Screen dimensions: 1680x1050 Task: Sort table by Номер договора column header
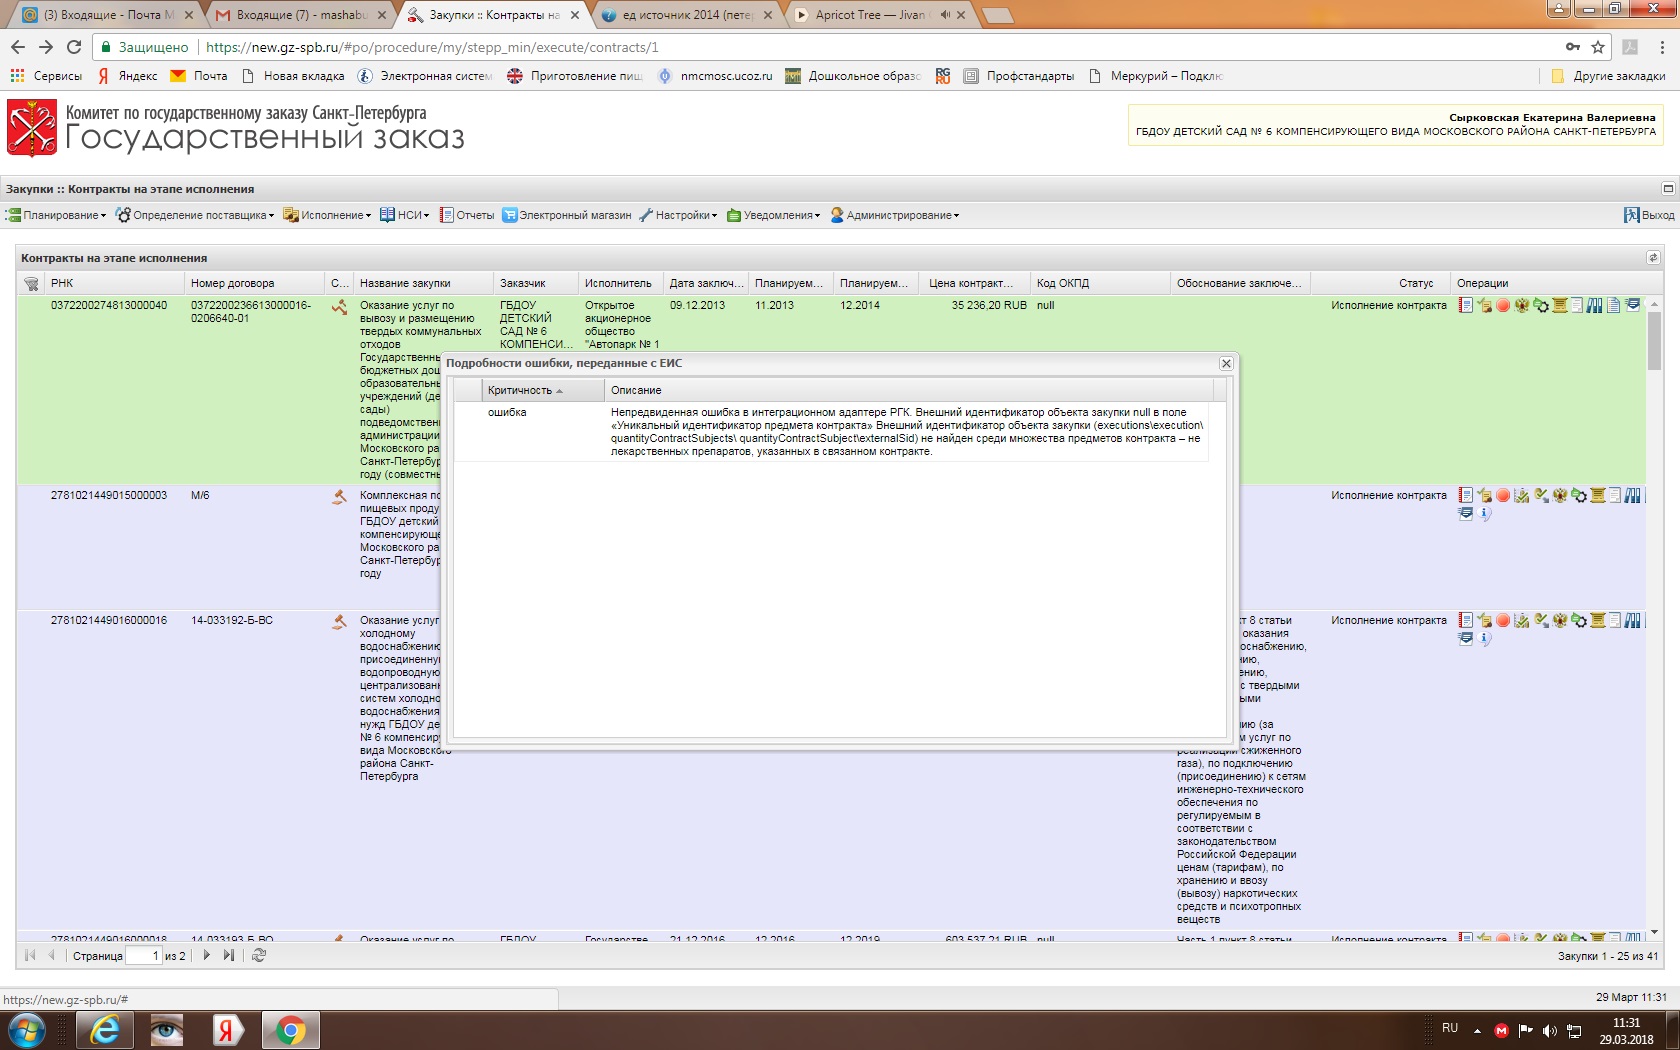click(x=255, y=283)
